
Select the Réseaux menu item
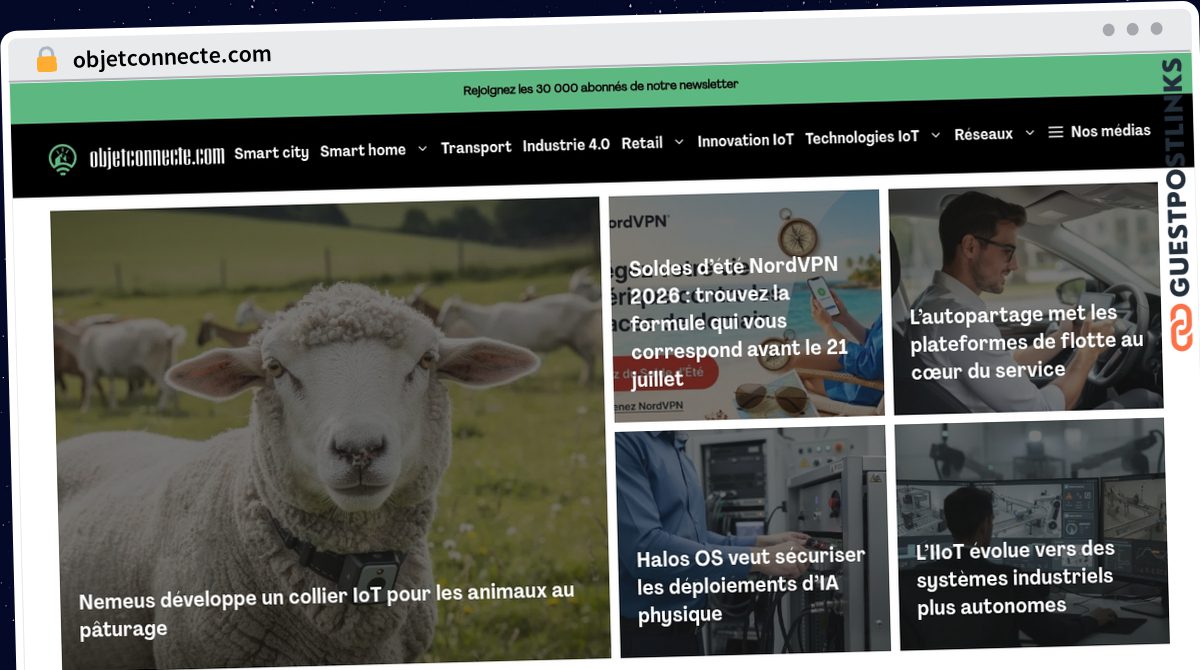coord(983,134)
